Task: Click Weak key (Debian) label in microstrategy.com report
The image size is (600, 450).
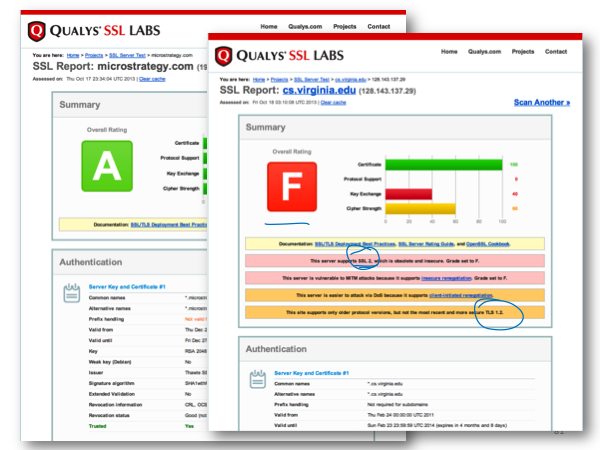Action: [x=110, y=362]
